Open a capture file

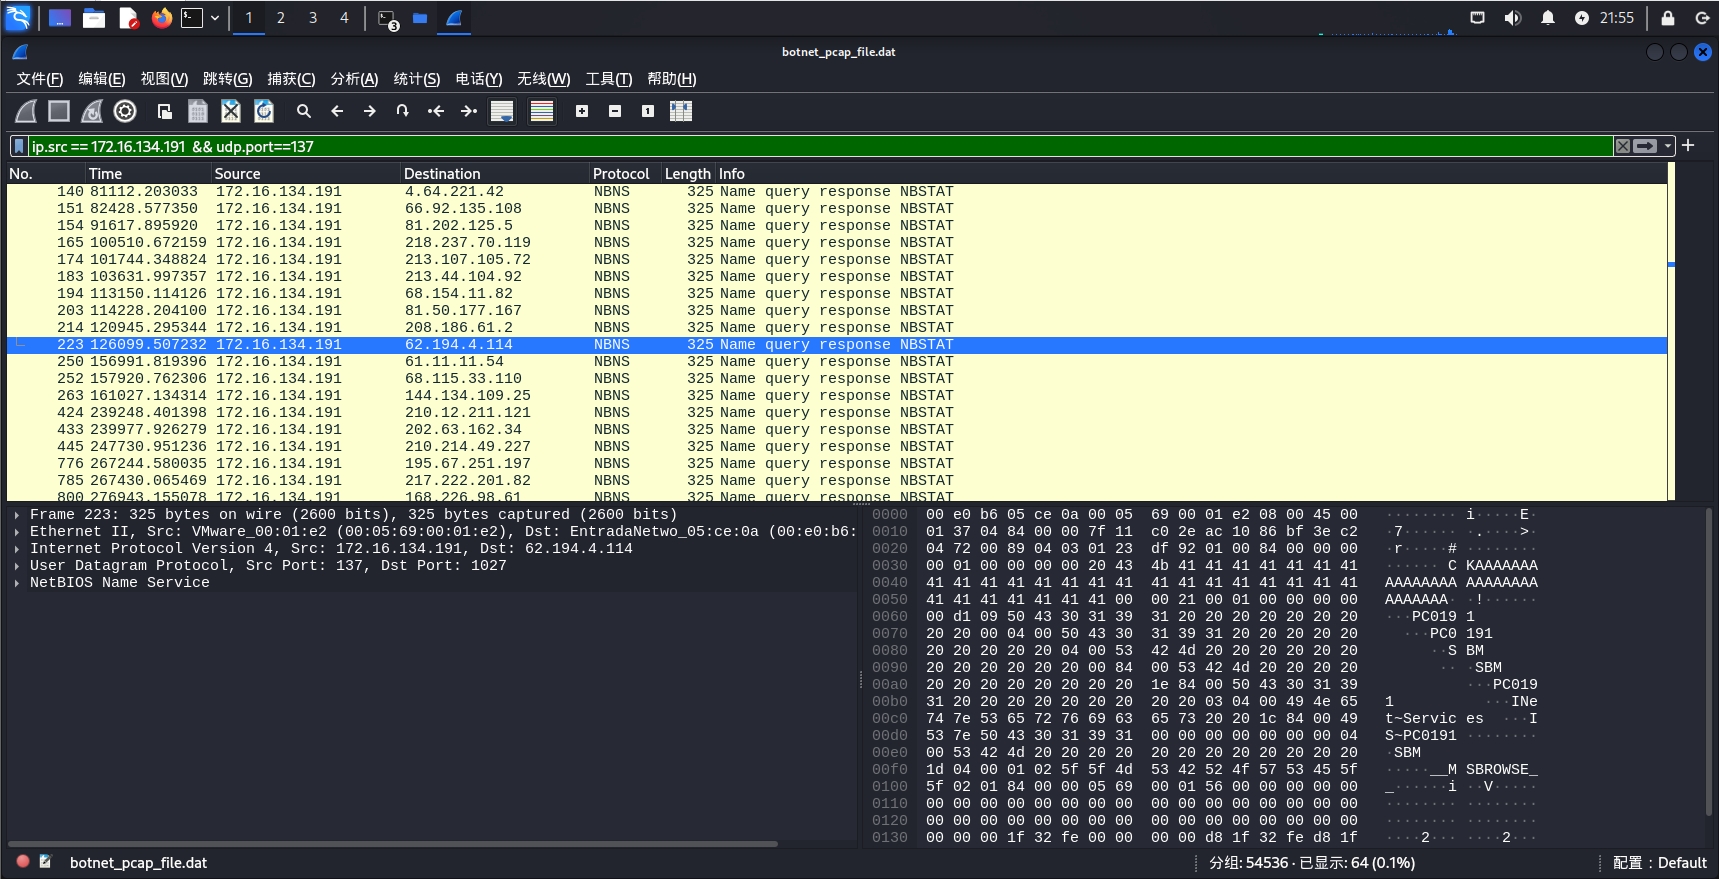165,111
